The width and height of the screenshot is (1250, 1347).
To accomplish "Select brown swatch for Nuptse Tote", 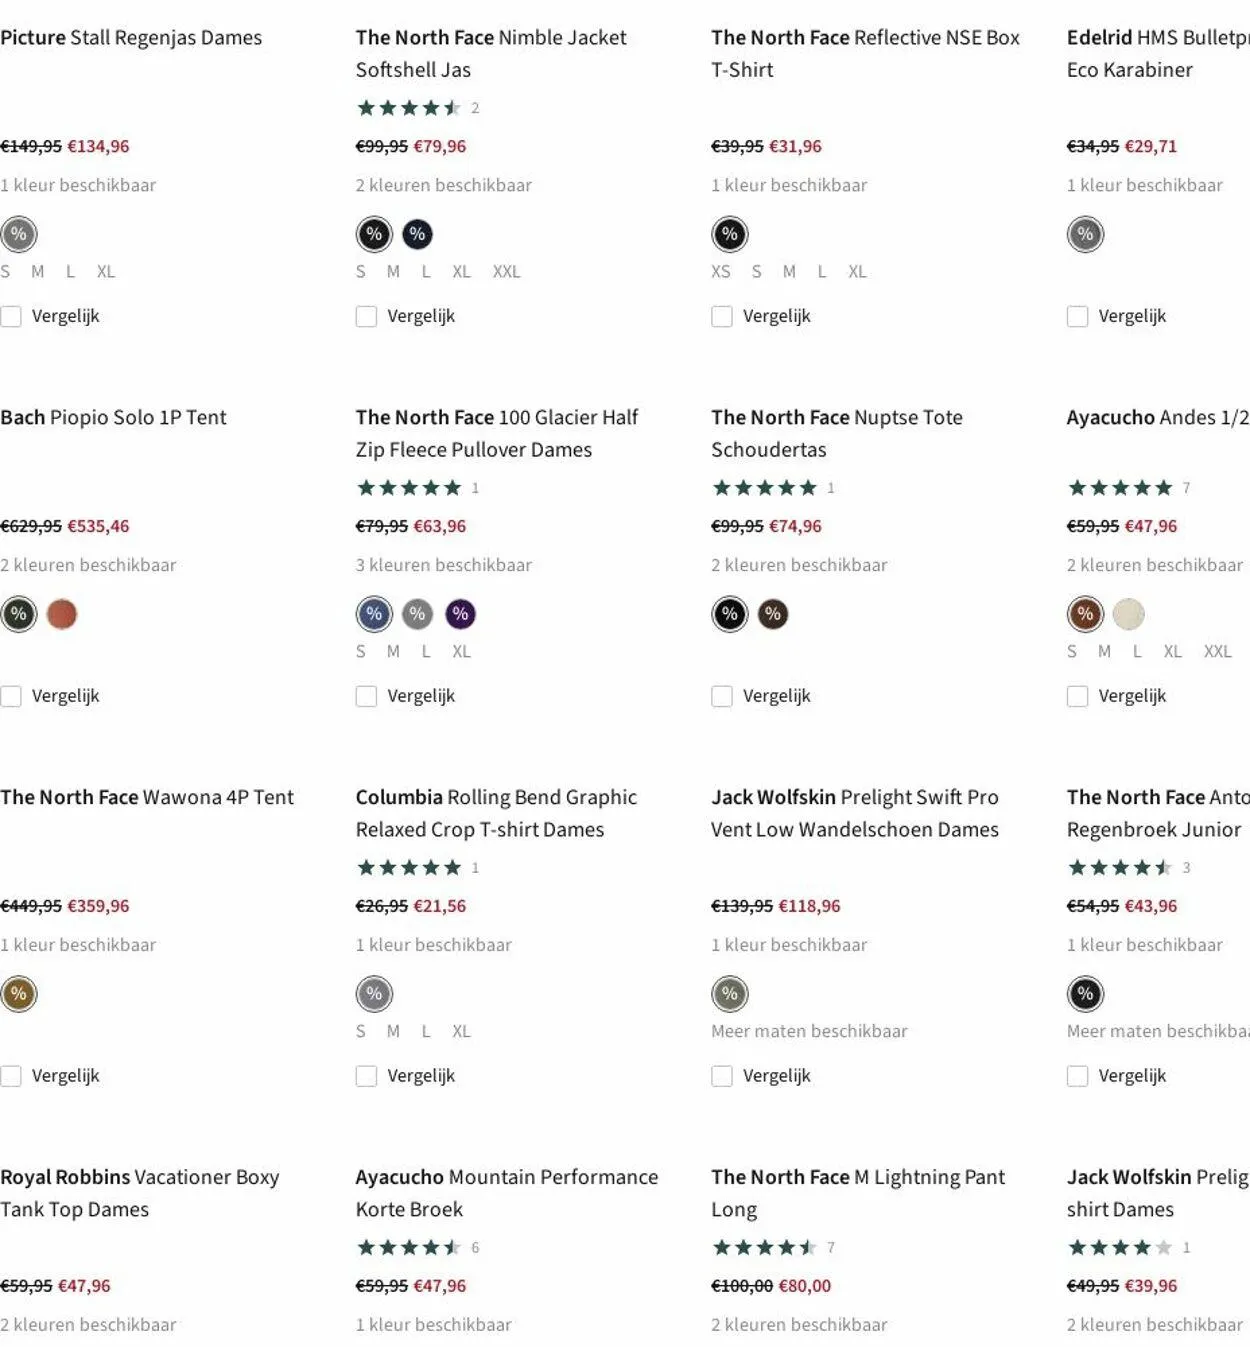I will click(773, 614).
